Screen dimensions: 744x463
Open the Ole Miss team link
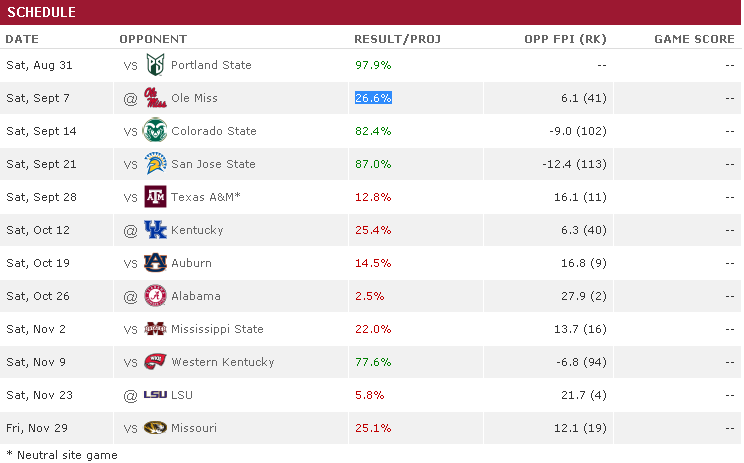[x=194, y=98]
